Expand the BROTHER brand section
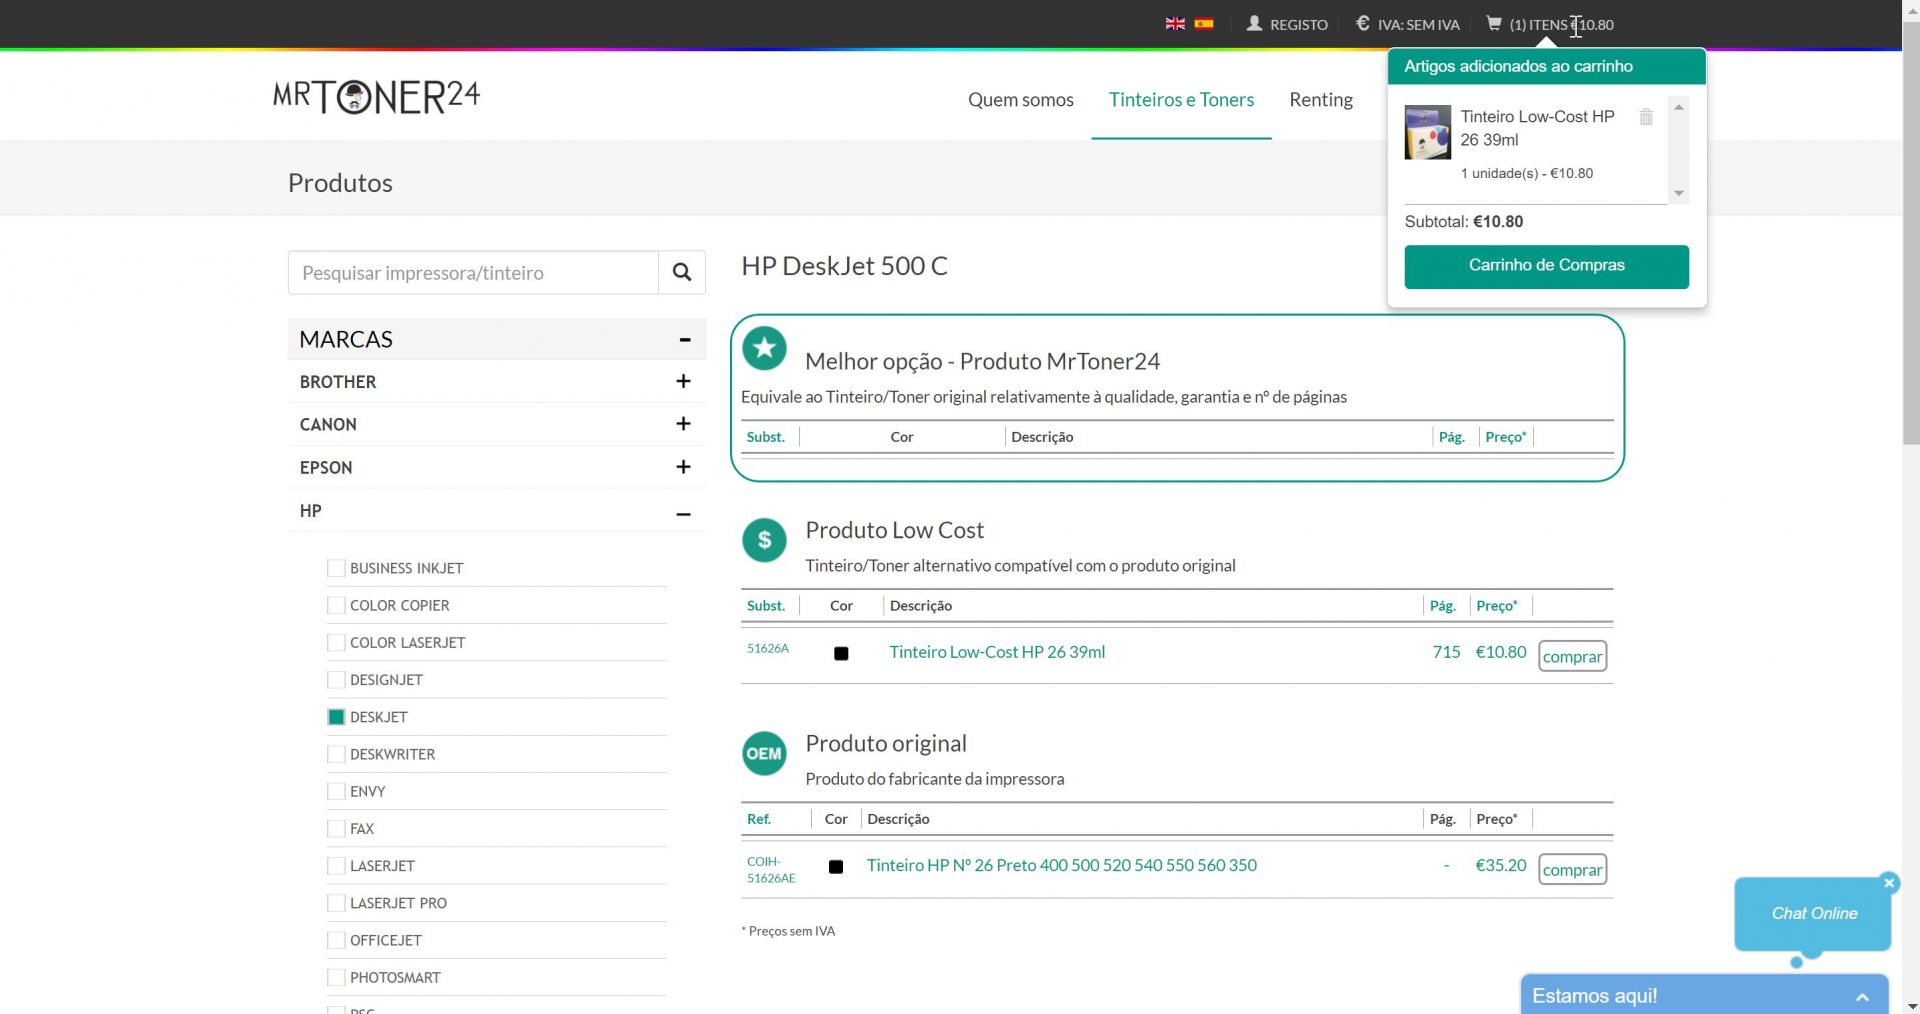Screen dimensions: 1920x1014 (683, 381)
